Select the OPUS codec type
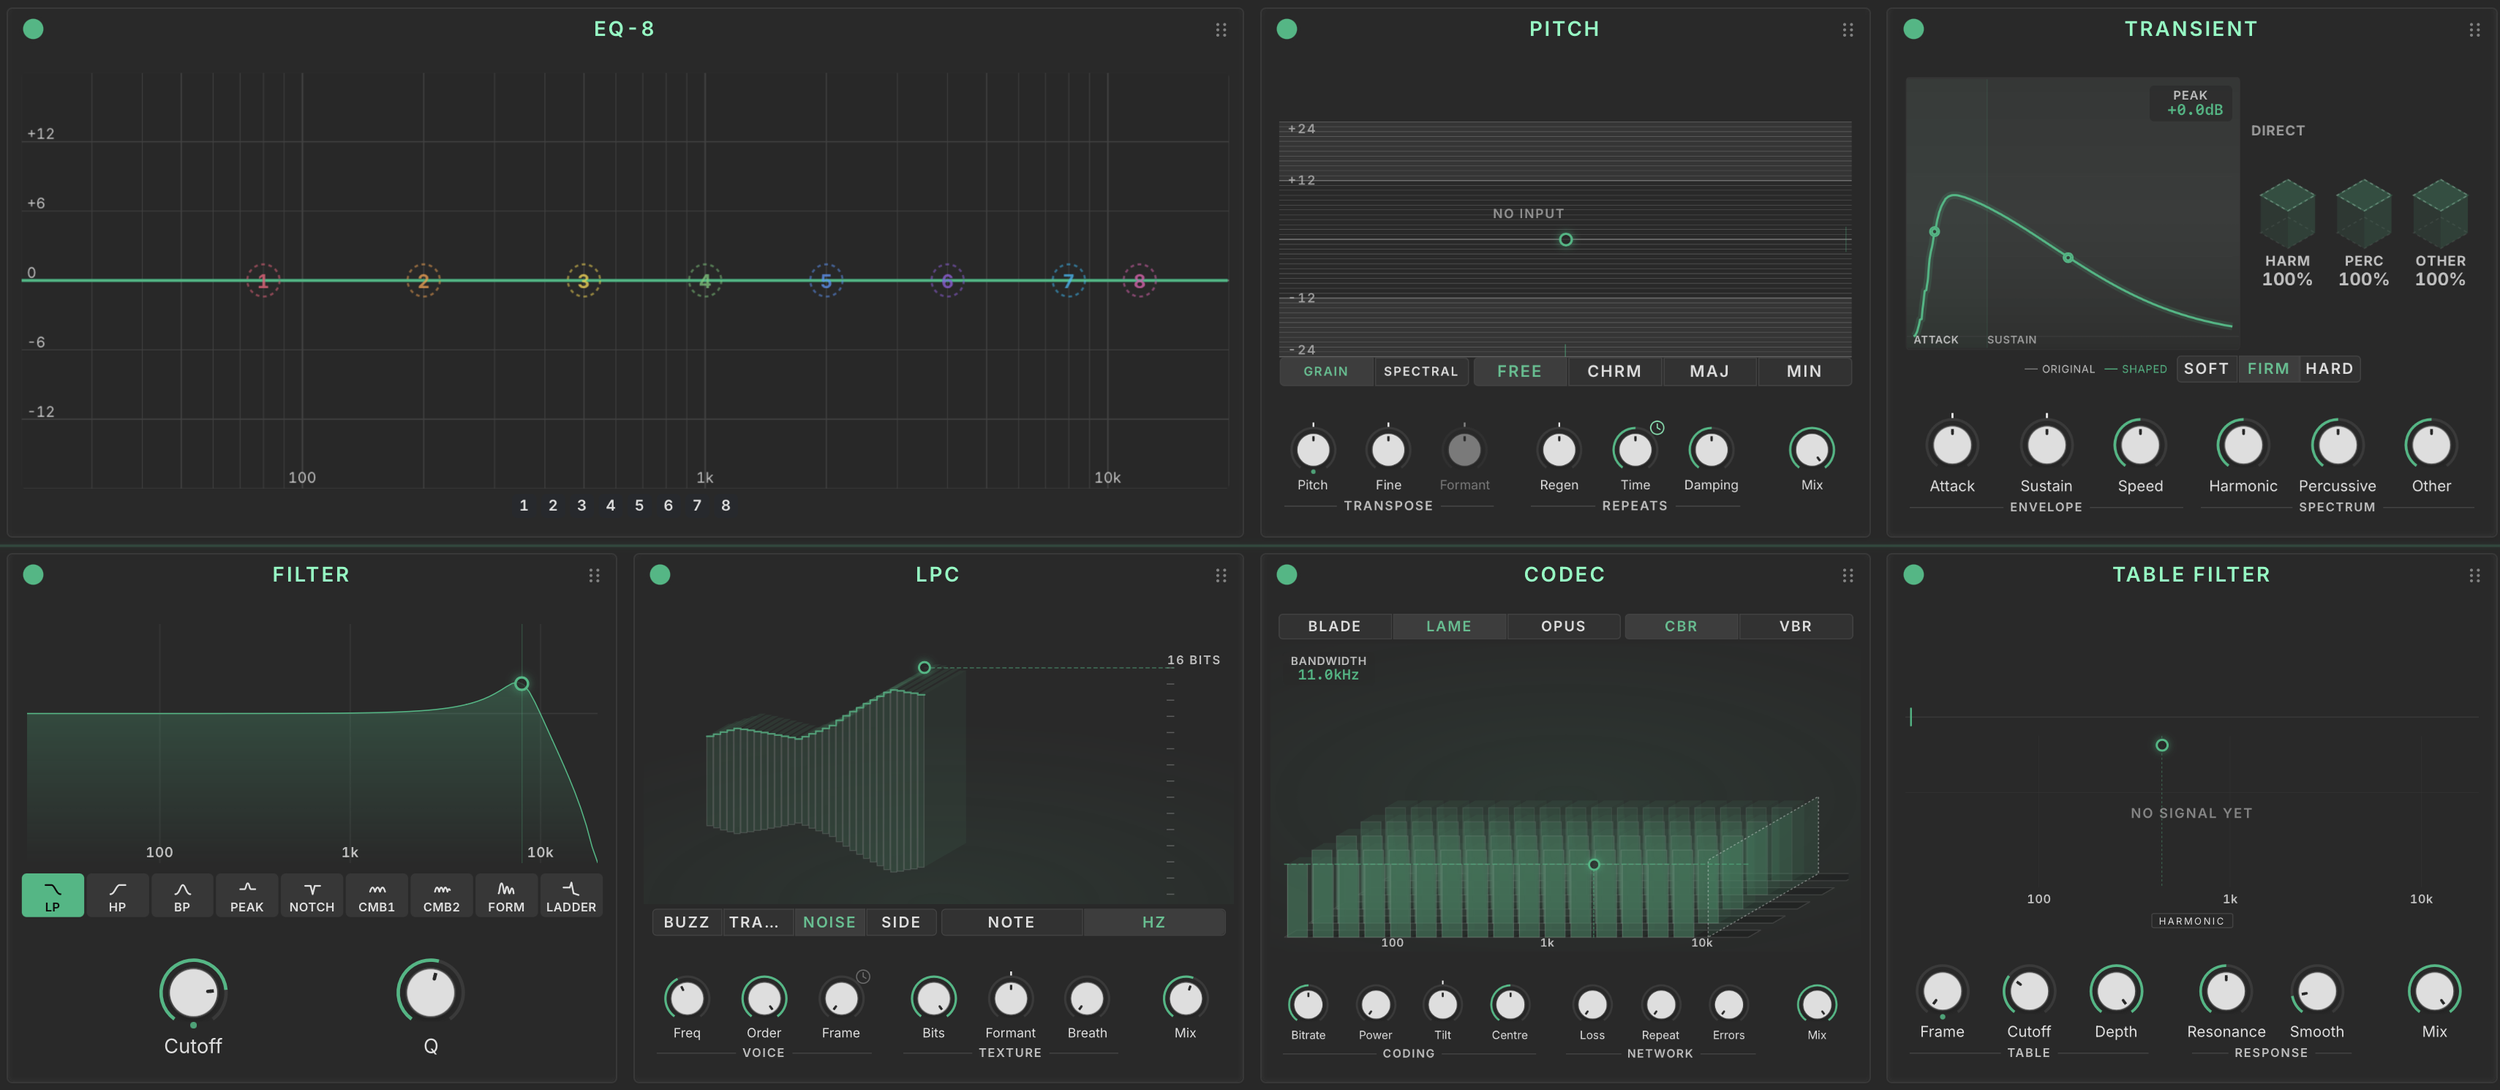 point(1563,627)
